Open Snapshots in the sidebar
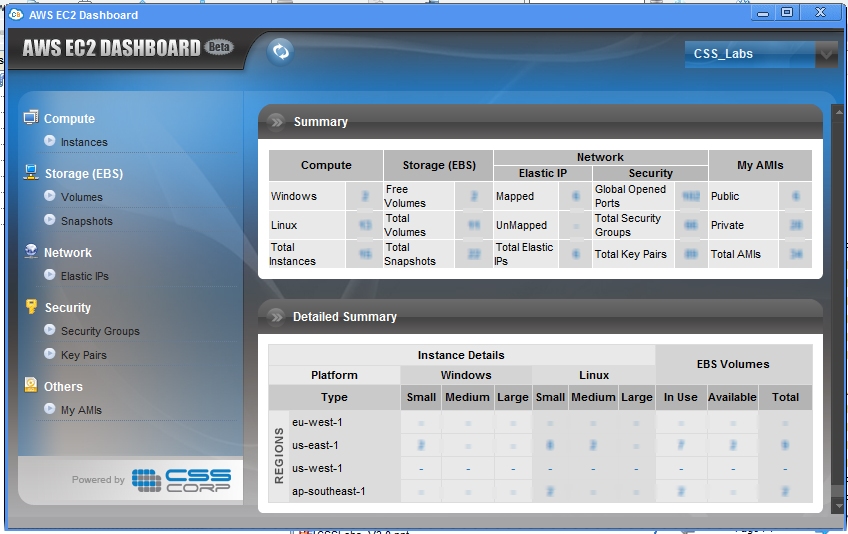 coord(87,221)
